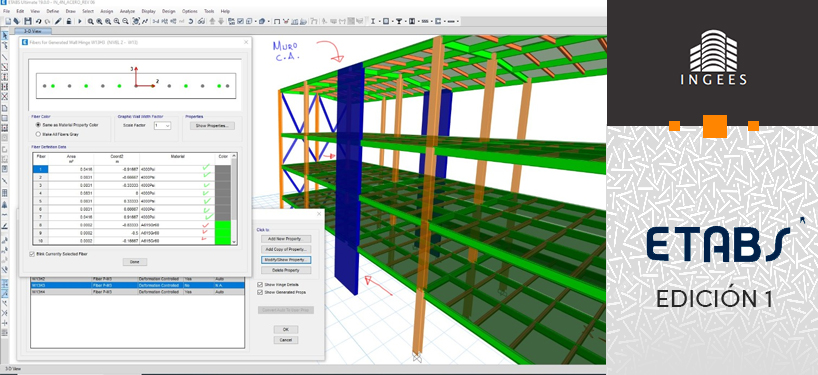Viewport: 818px width, 375px height.
Task: Toggle Show Hinge Details checkbox
Action: click(260, 285)
